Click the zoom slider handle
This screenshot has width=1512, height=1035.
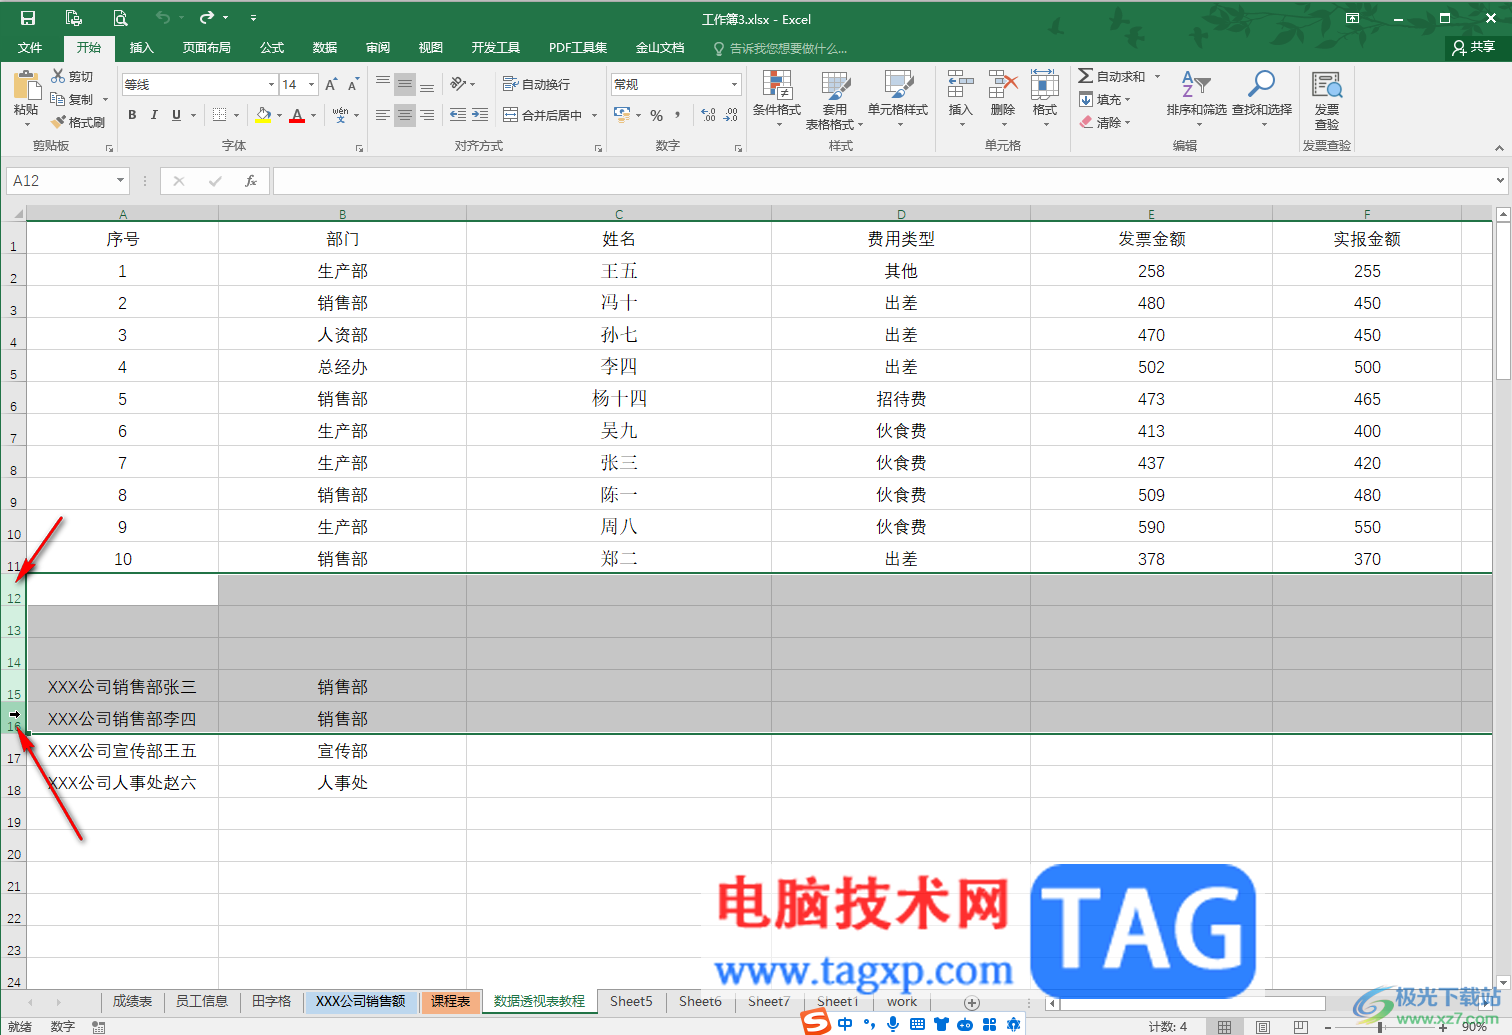click(1380, 1027)
